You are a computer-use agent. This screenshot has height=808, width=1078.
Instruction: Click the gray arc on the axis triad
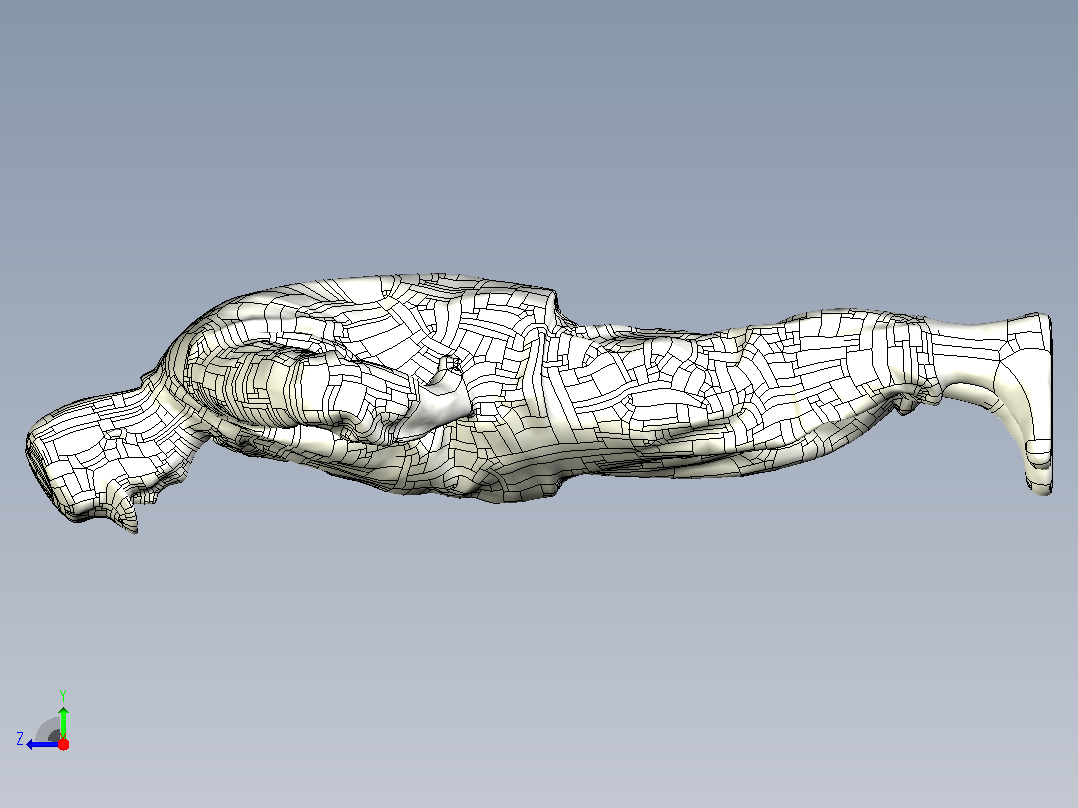(x=48, y=730)
